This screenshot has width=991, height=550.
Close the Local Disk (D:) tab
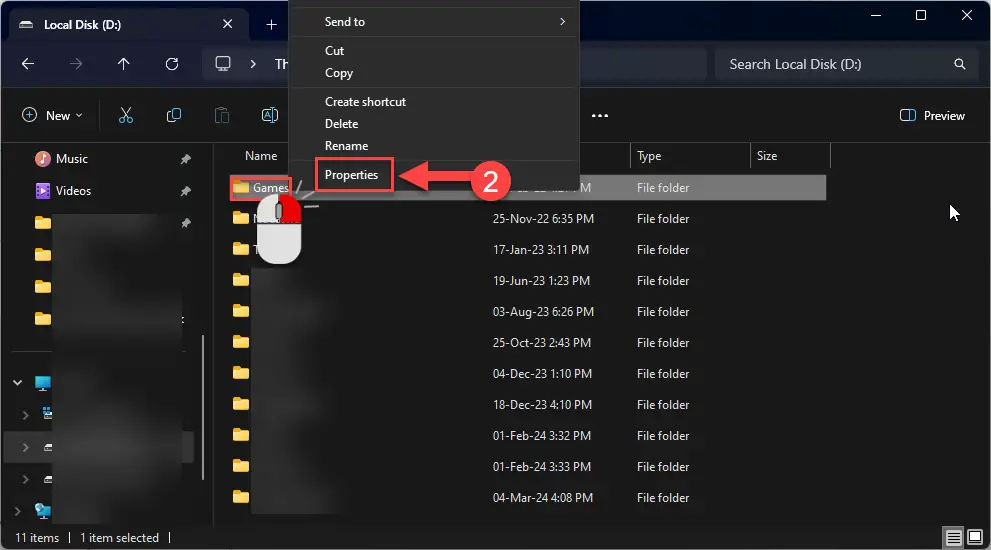[x=228, y=24]
